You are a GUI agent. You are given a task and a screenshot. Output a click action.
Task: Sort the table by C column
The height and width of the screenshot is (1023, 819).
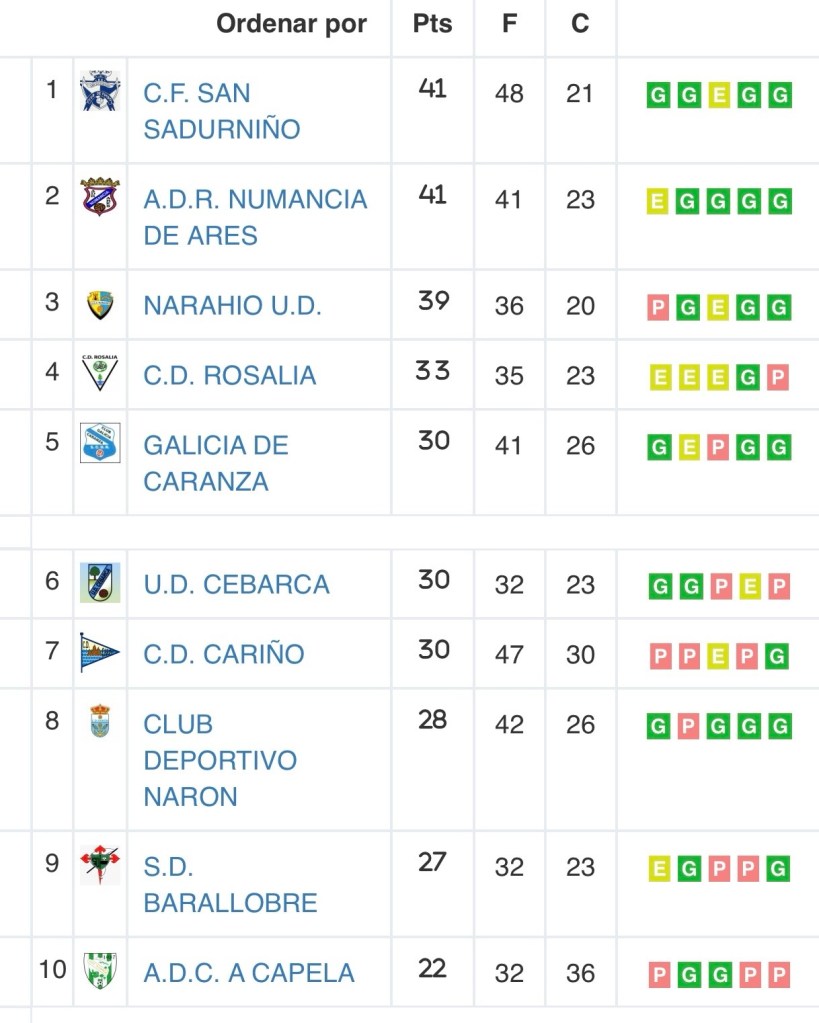click(x=580, y=24)
